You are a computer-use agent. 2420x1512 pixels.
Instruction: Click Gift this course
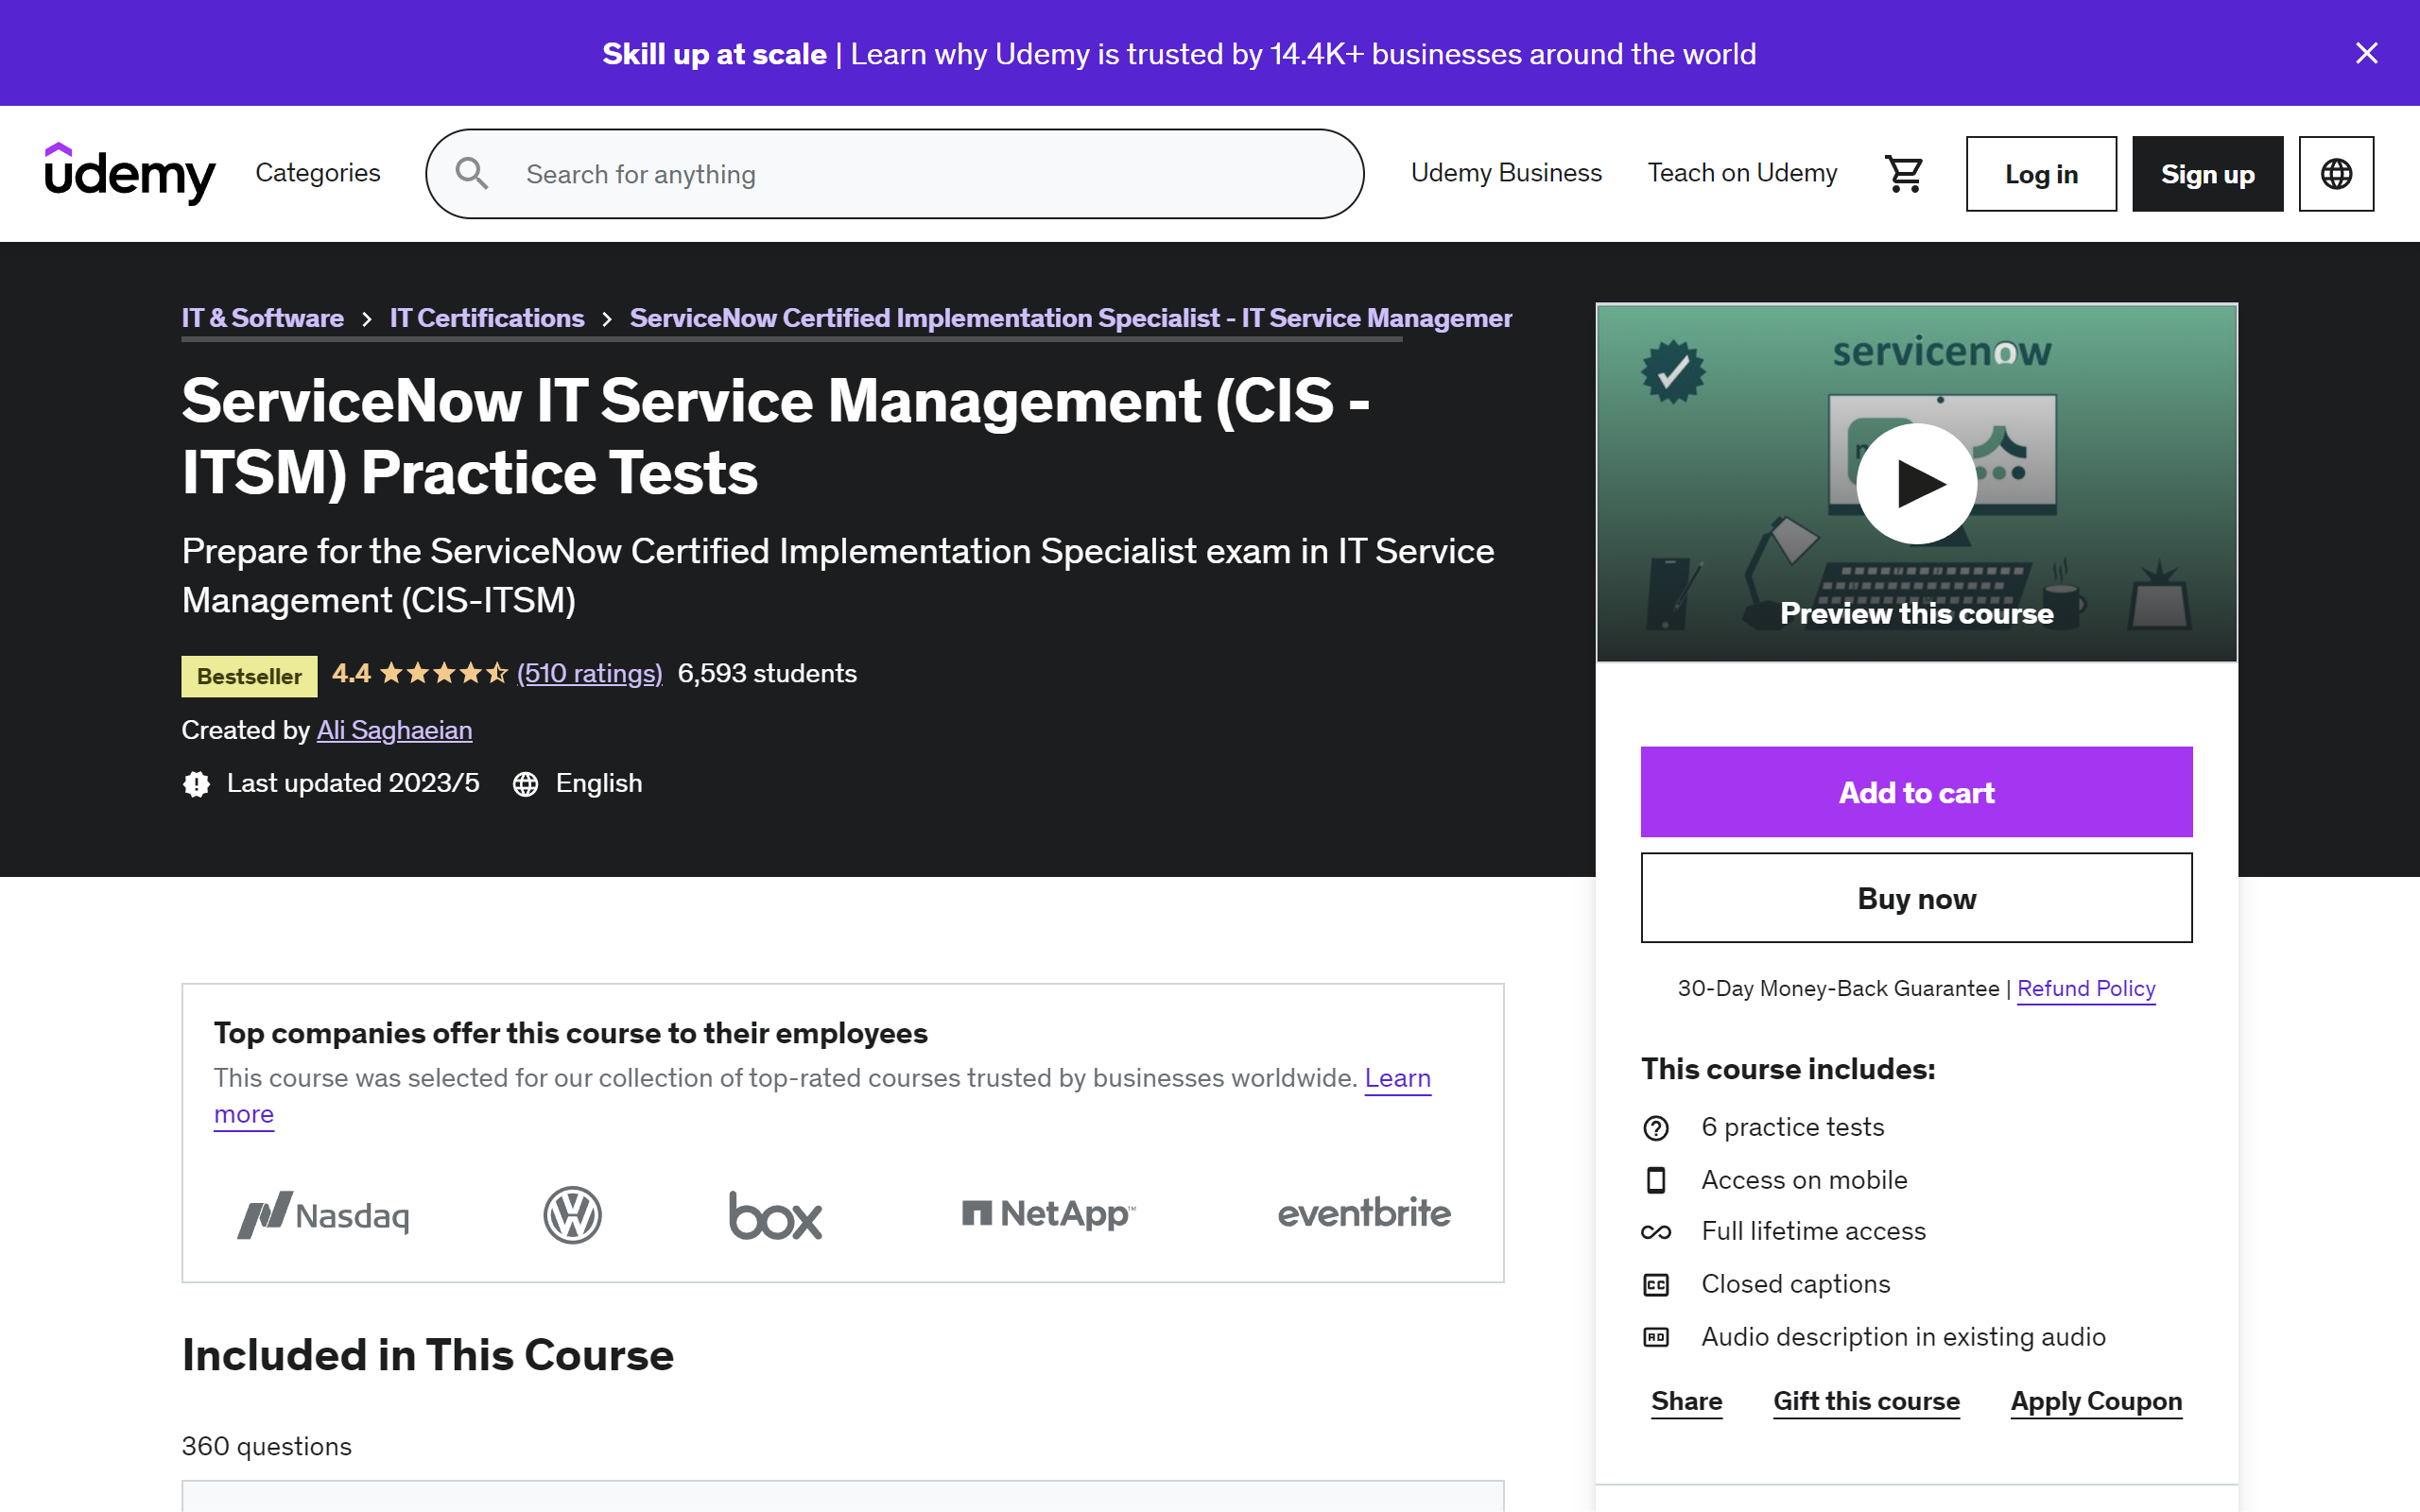(1866, 1401)
